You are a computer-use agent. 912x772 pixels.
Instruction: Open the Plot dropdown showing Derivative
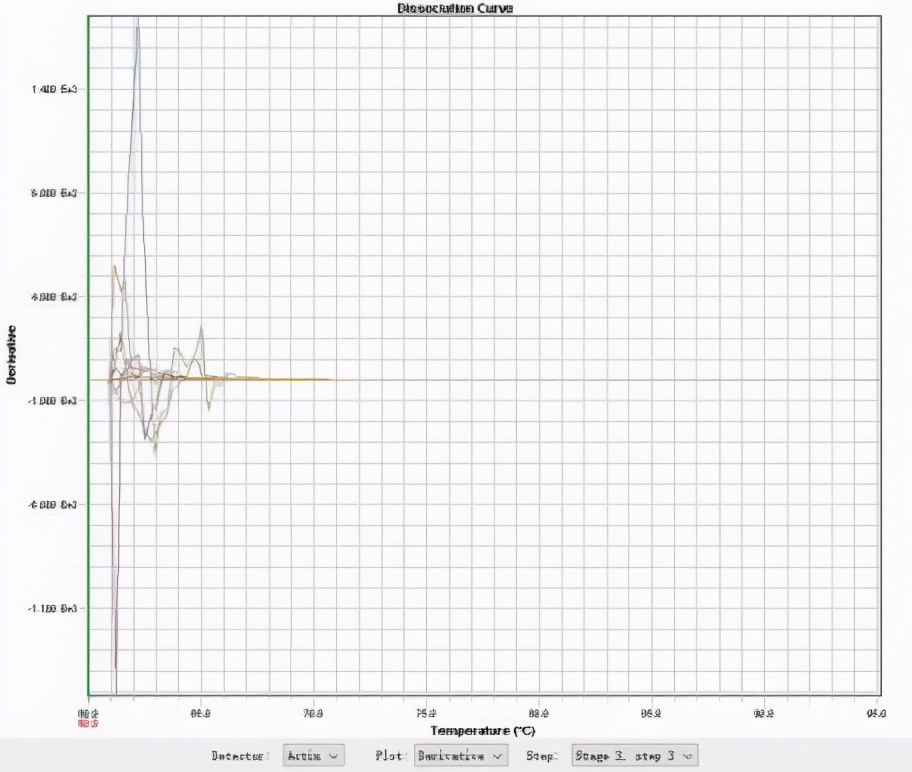coord(461,756)
